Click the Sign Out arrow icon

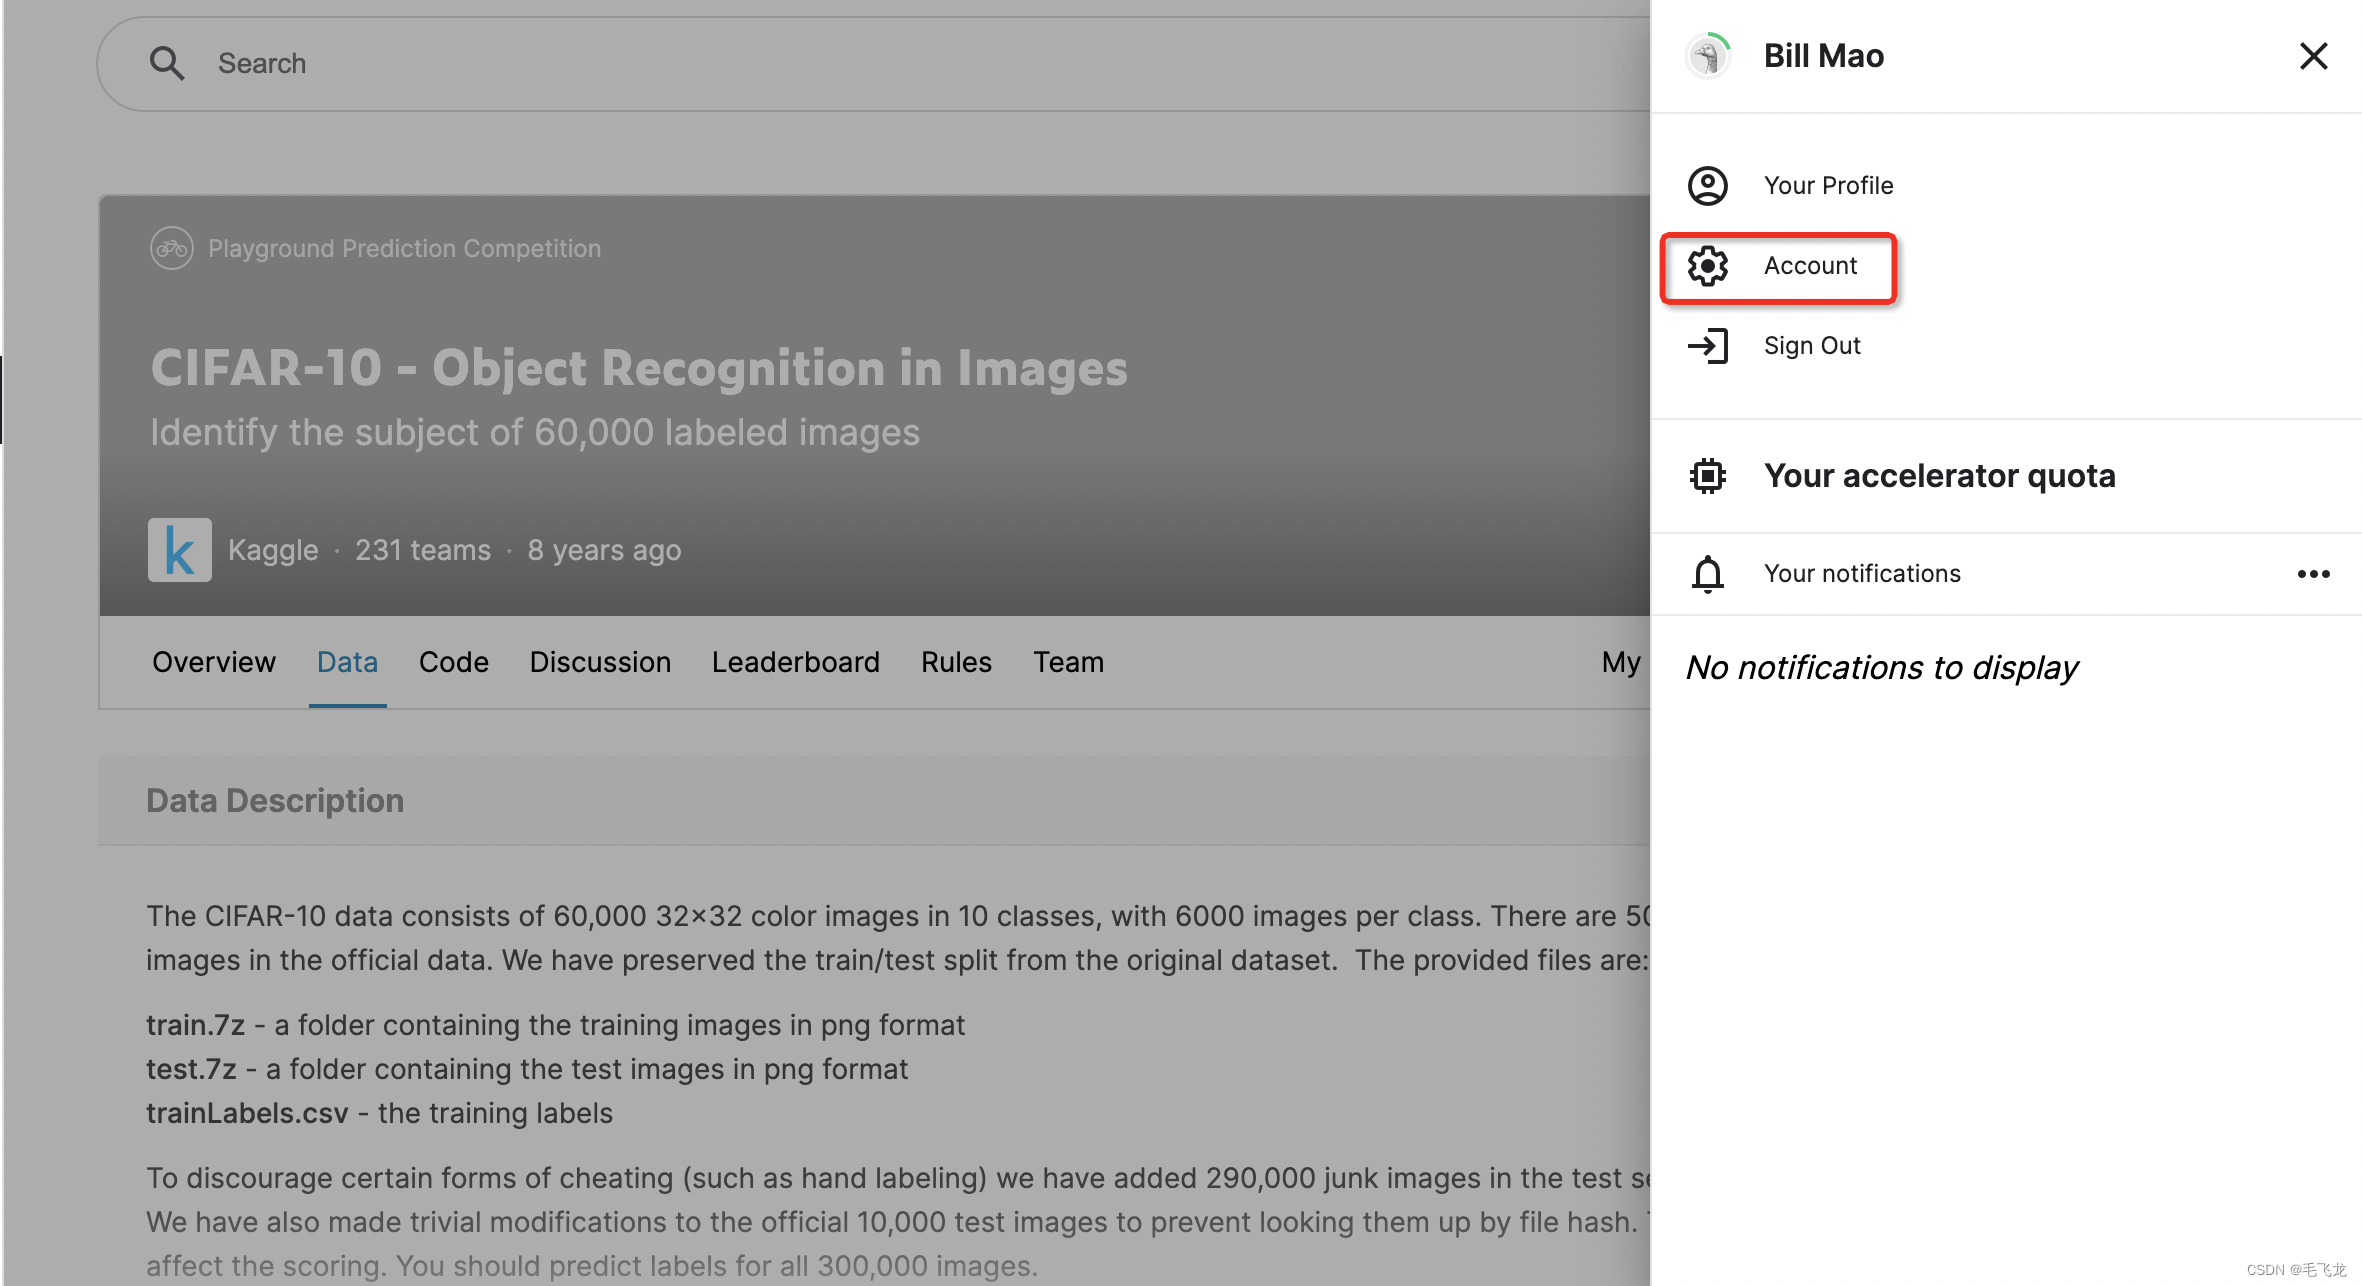[x=1708, y=346]
